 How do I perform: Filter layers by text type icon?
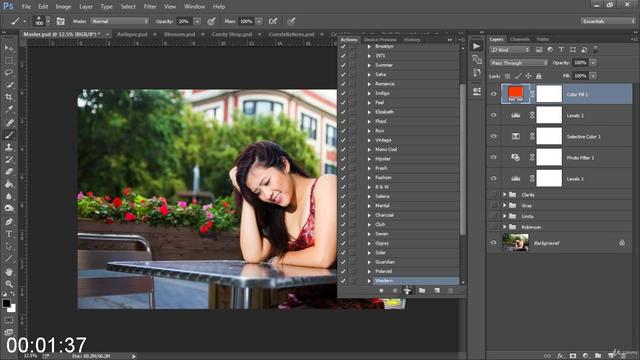tap(561, 50)
